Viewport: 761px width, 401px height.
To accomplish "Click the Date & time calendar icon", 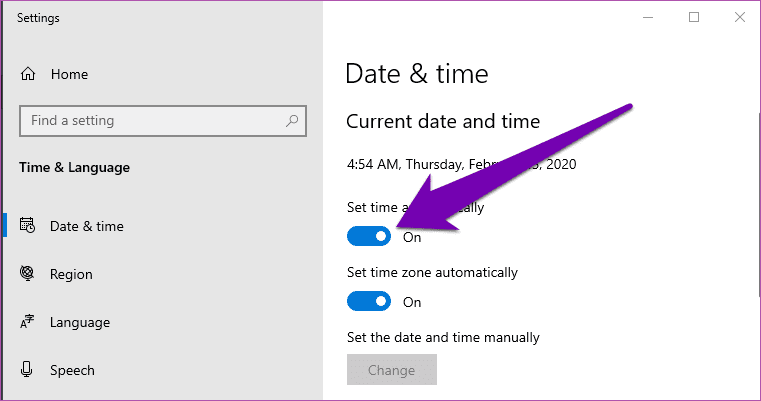I will 27,225.
